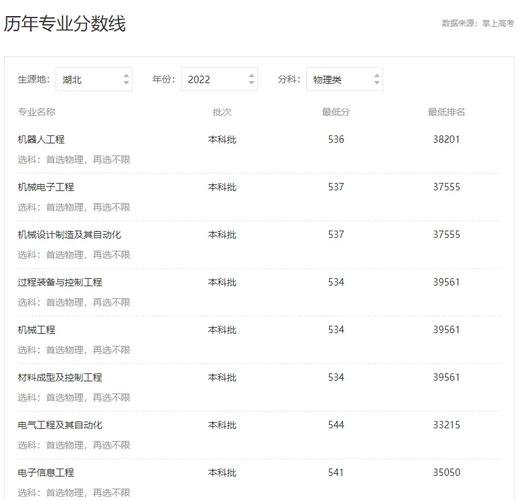Click rank 37555 in 机械设计制造及其自动化 row
The height and width of the screenshot is (500, 518).
point(446,235)
